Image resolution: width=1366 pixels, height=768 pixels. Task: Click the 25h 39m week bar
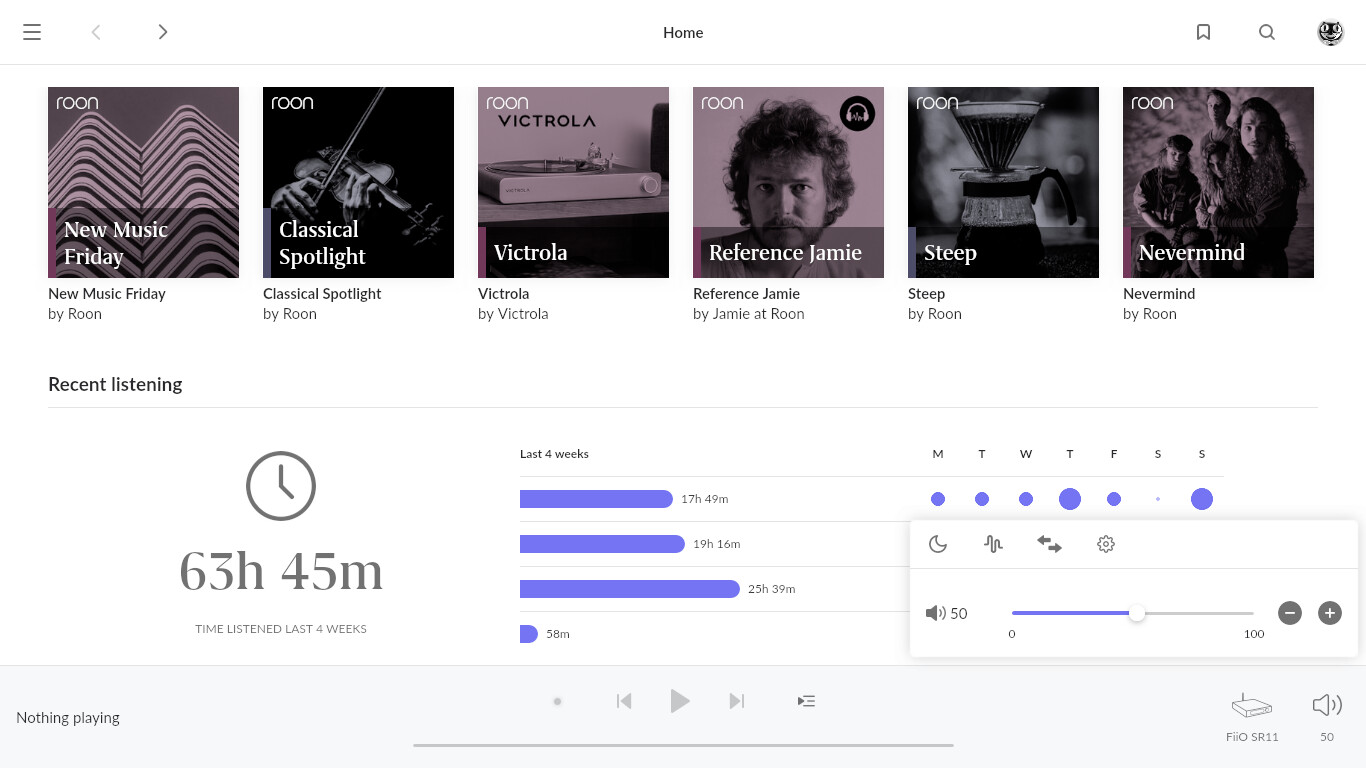(x=630, y=589)
